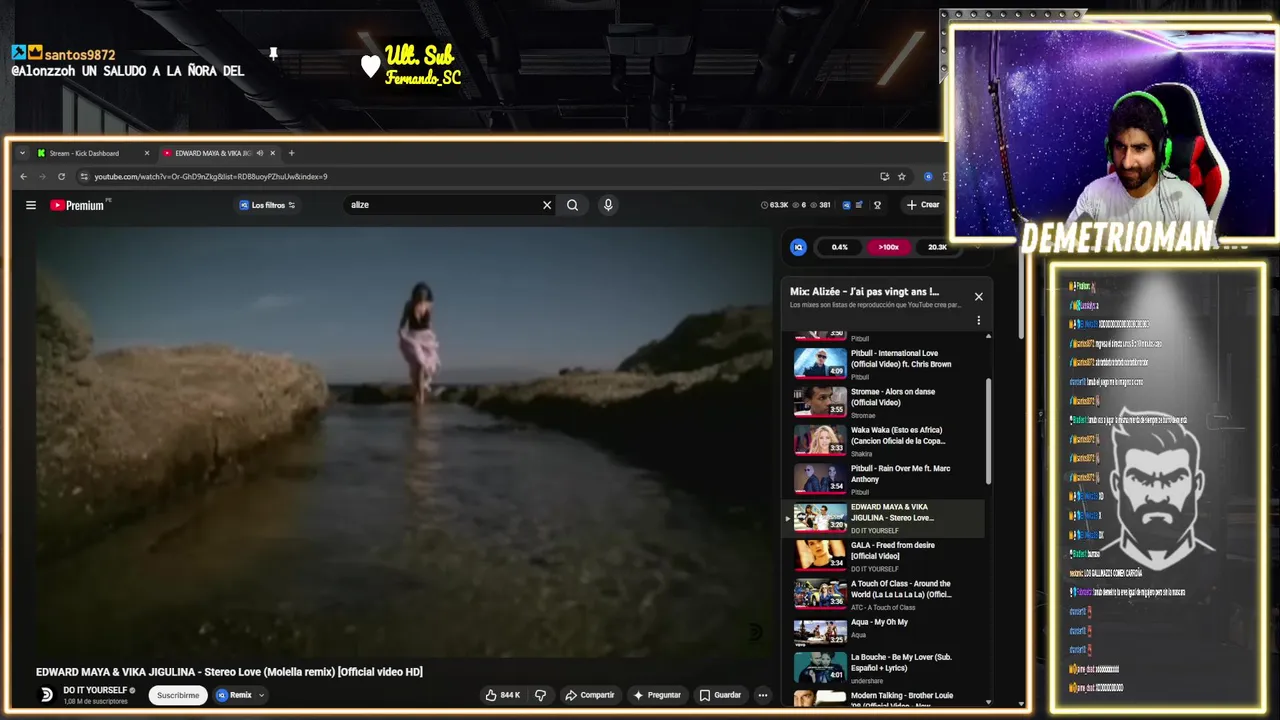Viewport: 1280px width, 720px height.
Task: Expand the chevron beside the 20.3K pill
Action: [977, 247]
